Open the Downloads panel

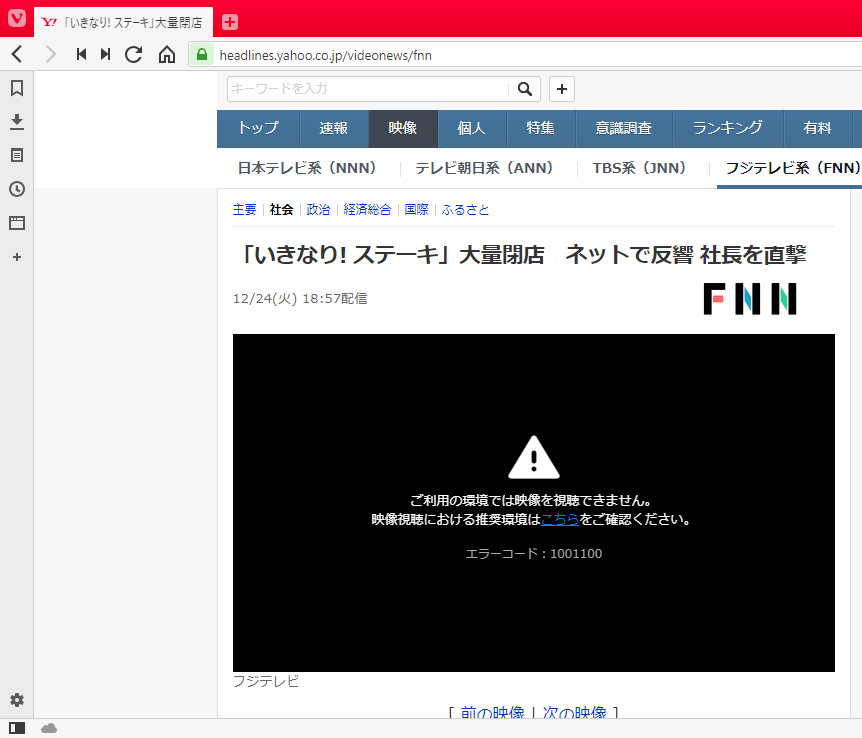pos(15,120)
